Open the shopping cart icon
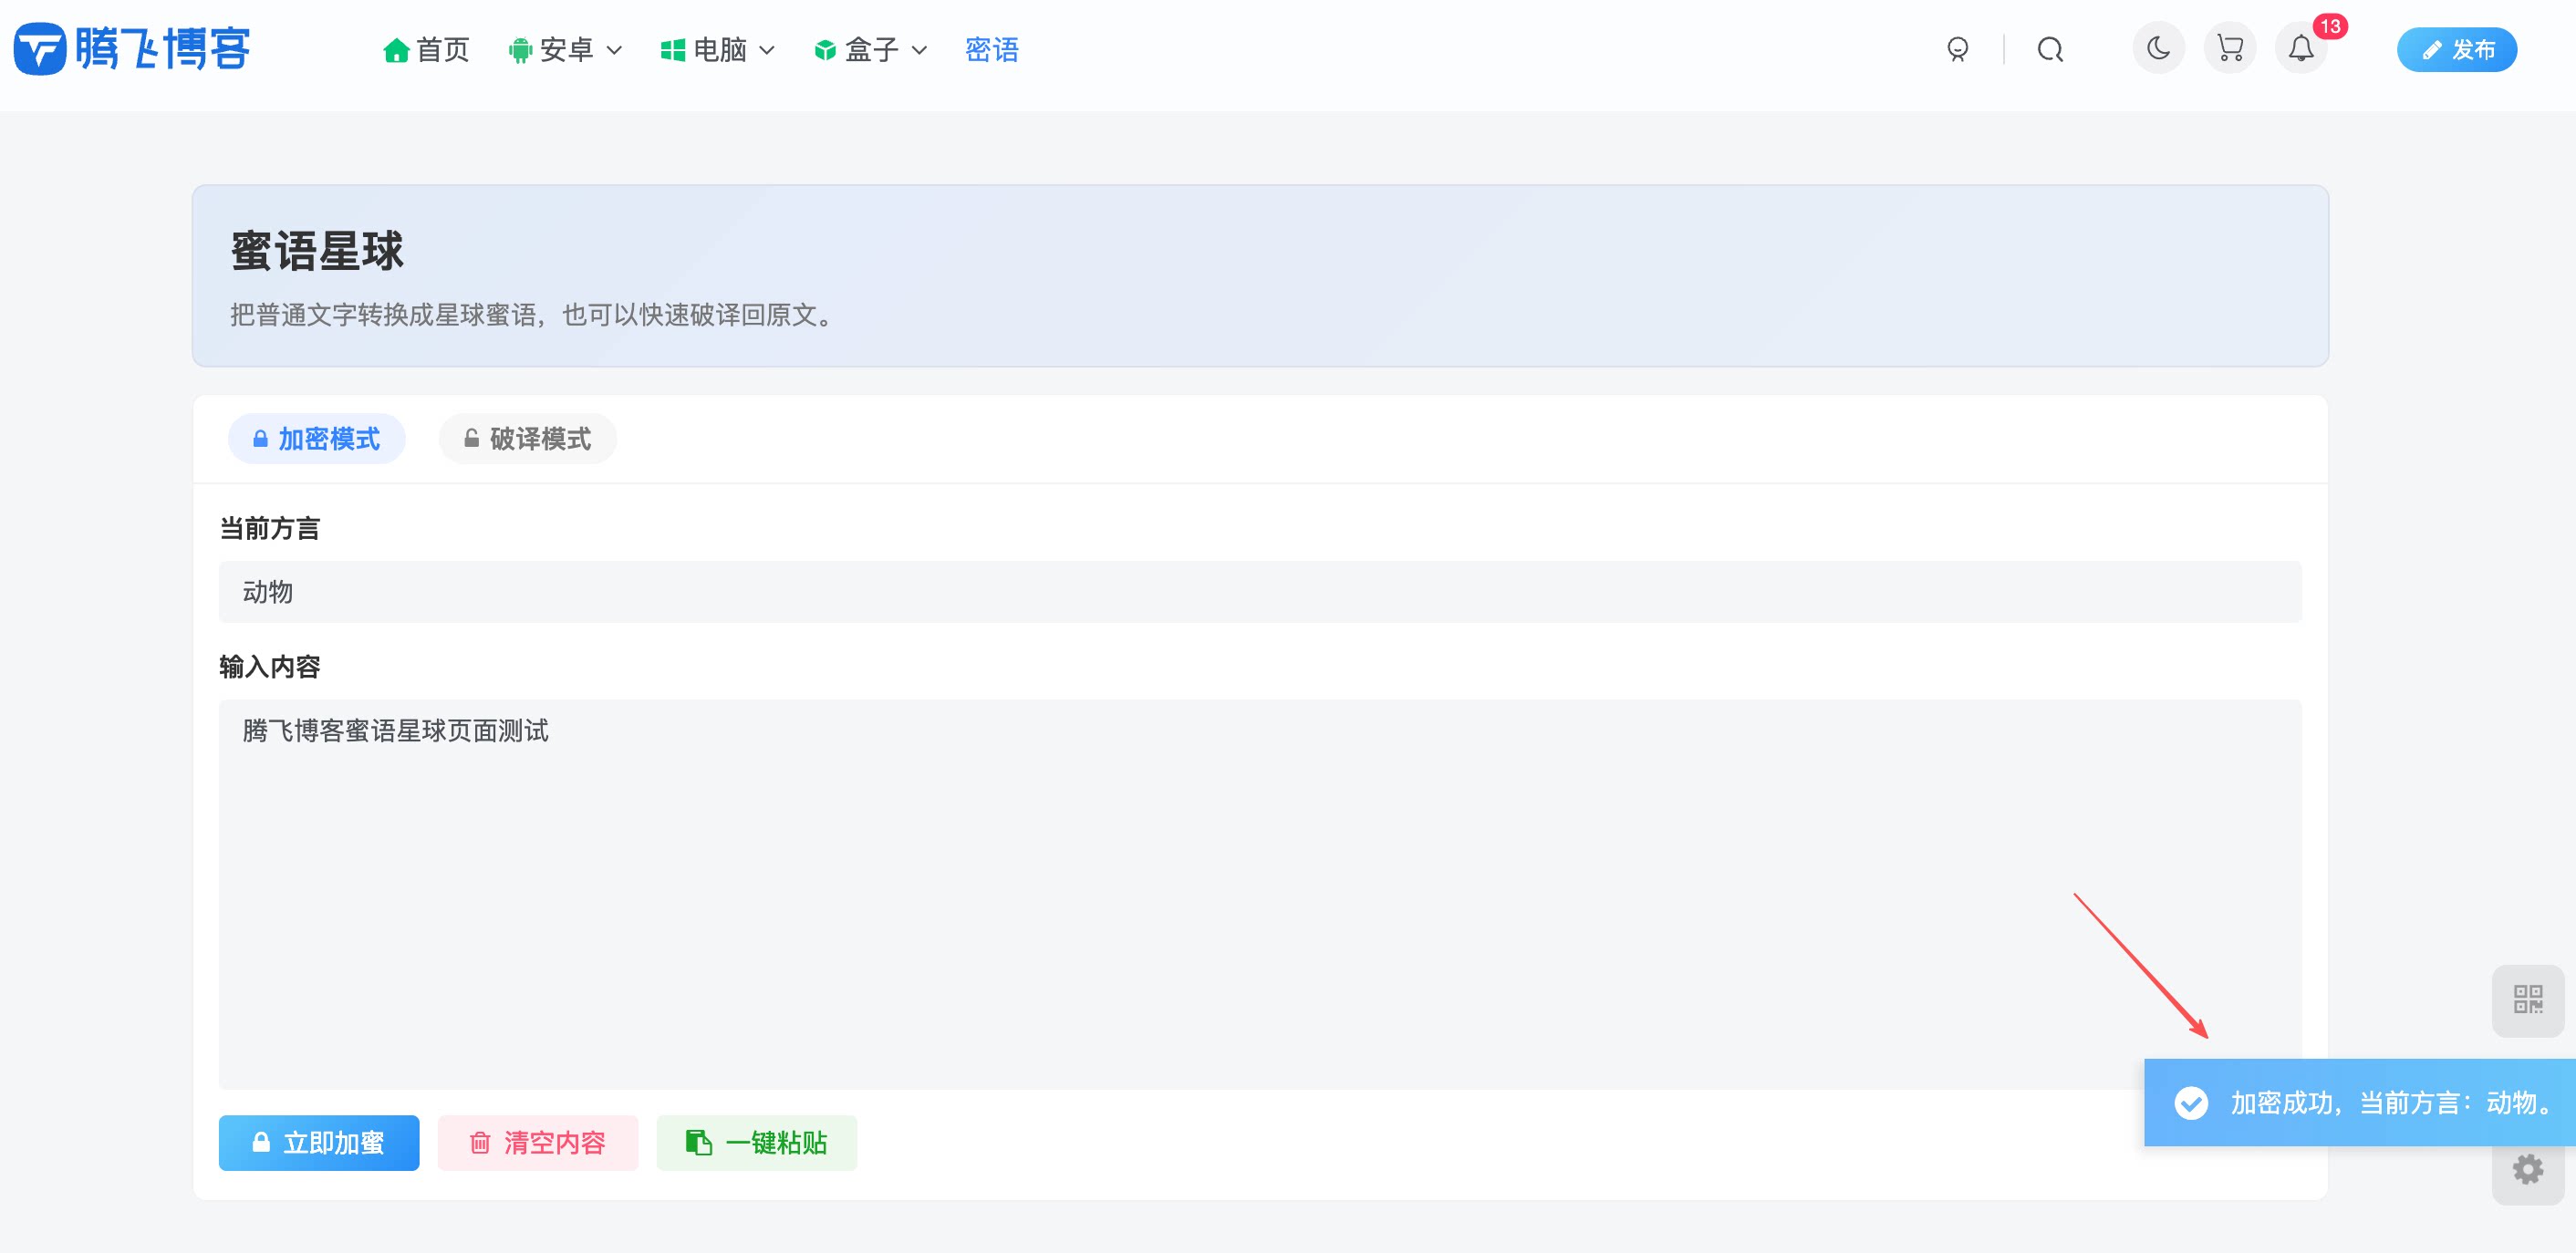Image resolution: width=2576 pixels, height=1253 pixels. [x=2229, y=48]
